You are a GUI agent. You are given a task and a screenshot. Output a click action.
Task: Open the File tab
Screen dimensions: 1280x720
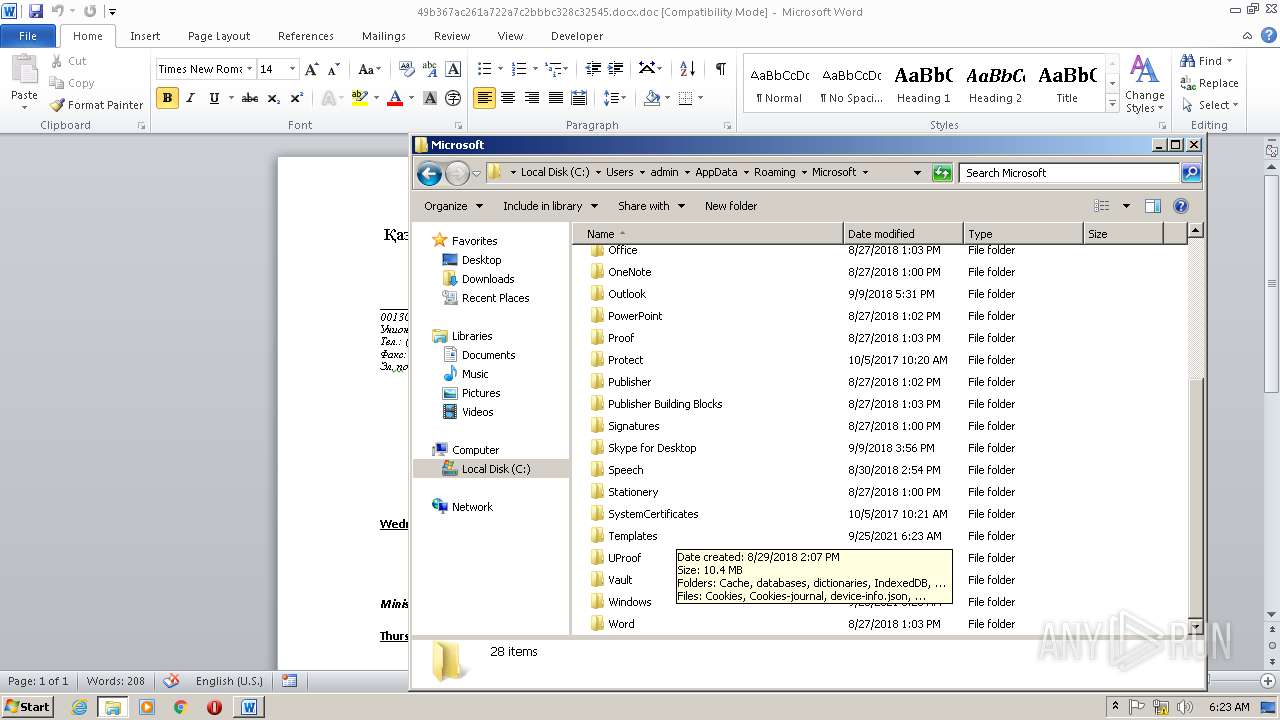tap(28, 36)
